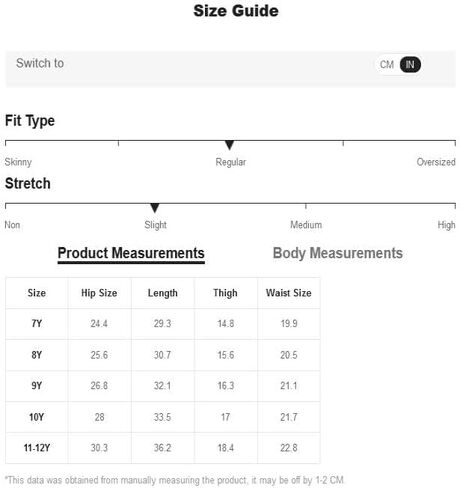Image resolution: width=460 pixels, height=488 pixels.
Task: Select the IN unit toggle
Action: pyautogui.click(x=410, y=64)
